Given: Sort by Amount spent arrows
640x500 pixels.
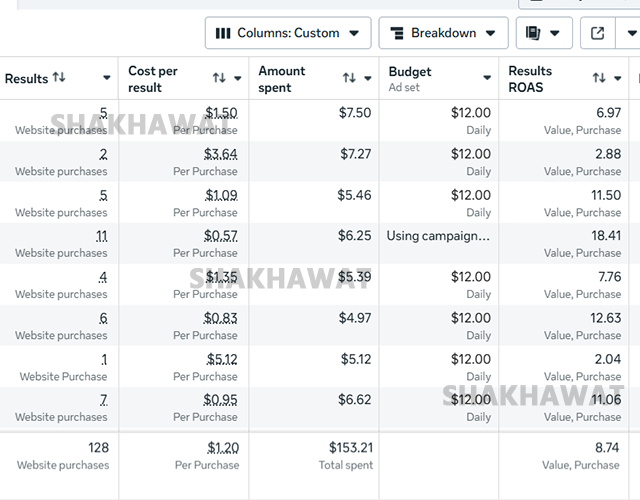Looking at the screenshot, I should click(349, 78).
